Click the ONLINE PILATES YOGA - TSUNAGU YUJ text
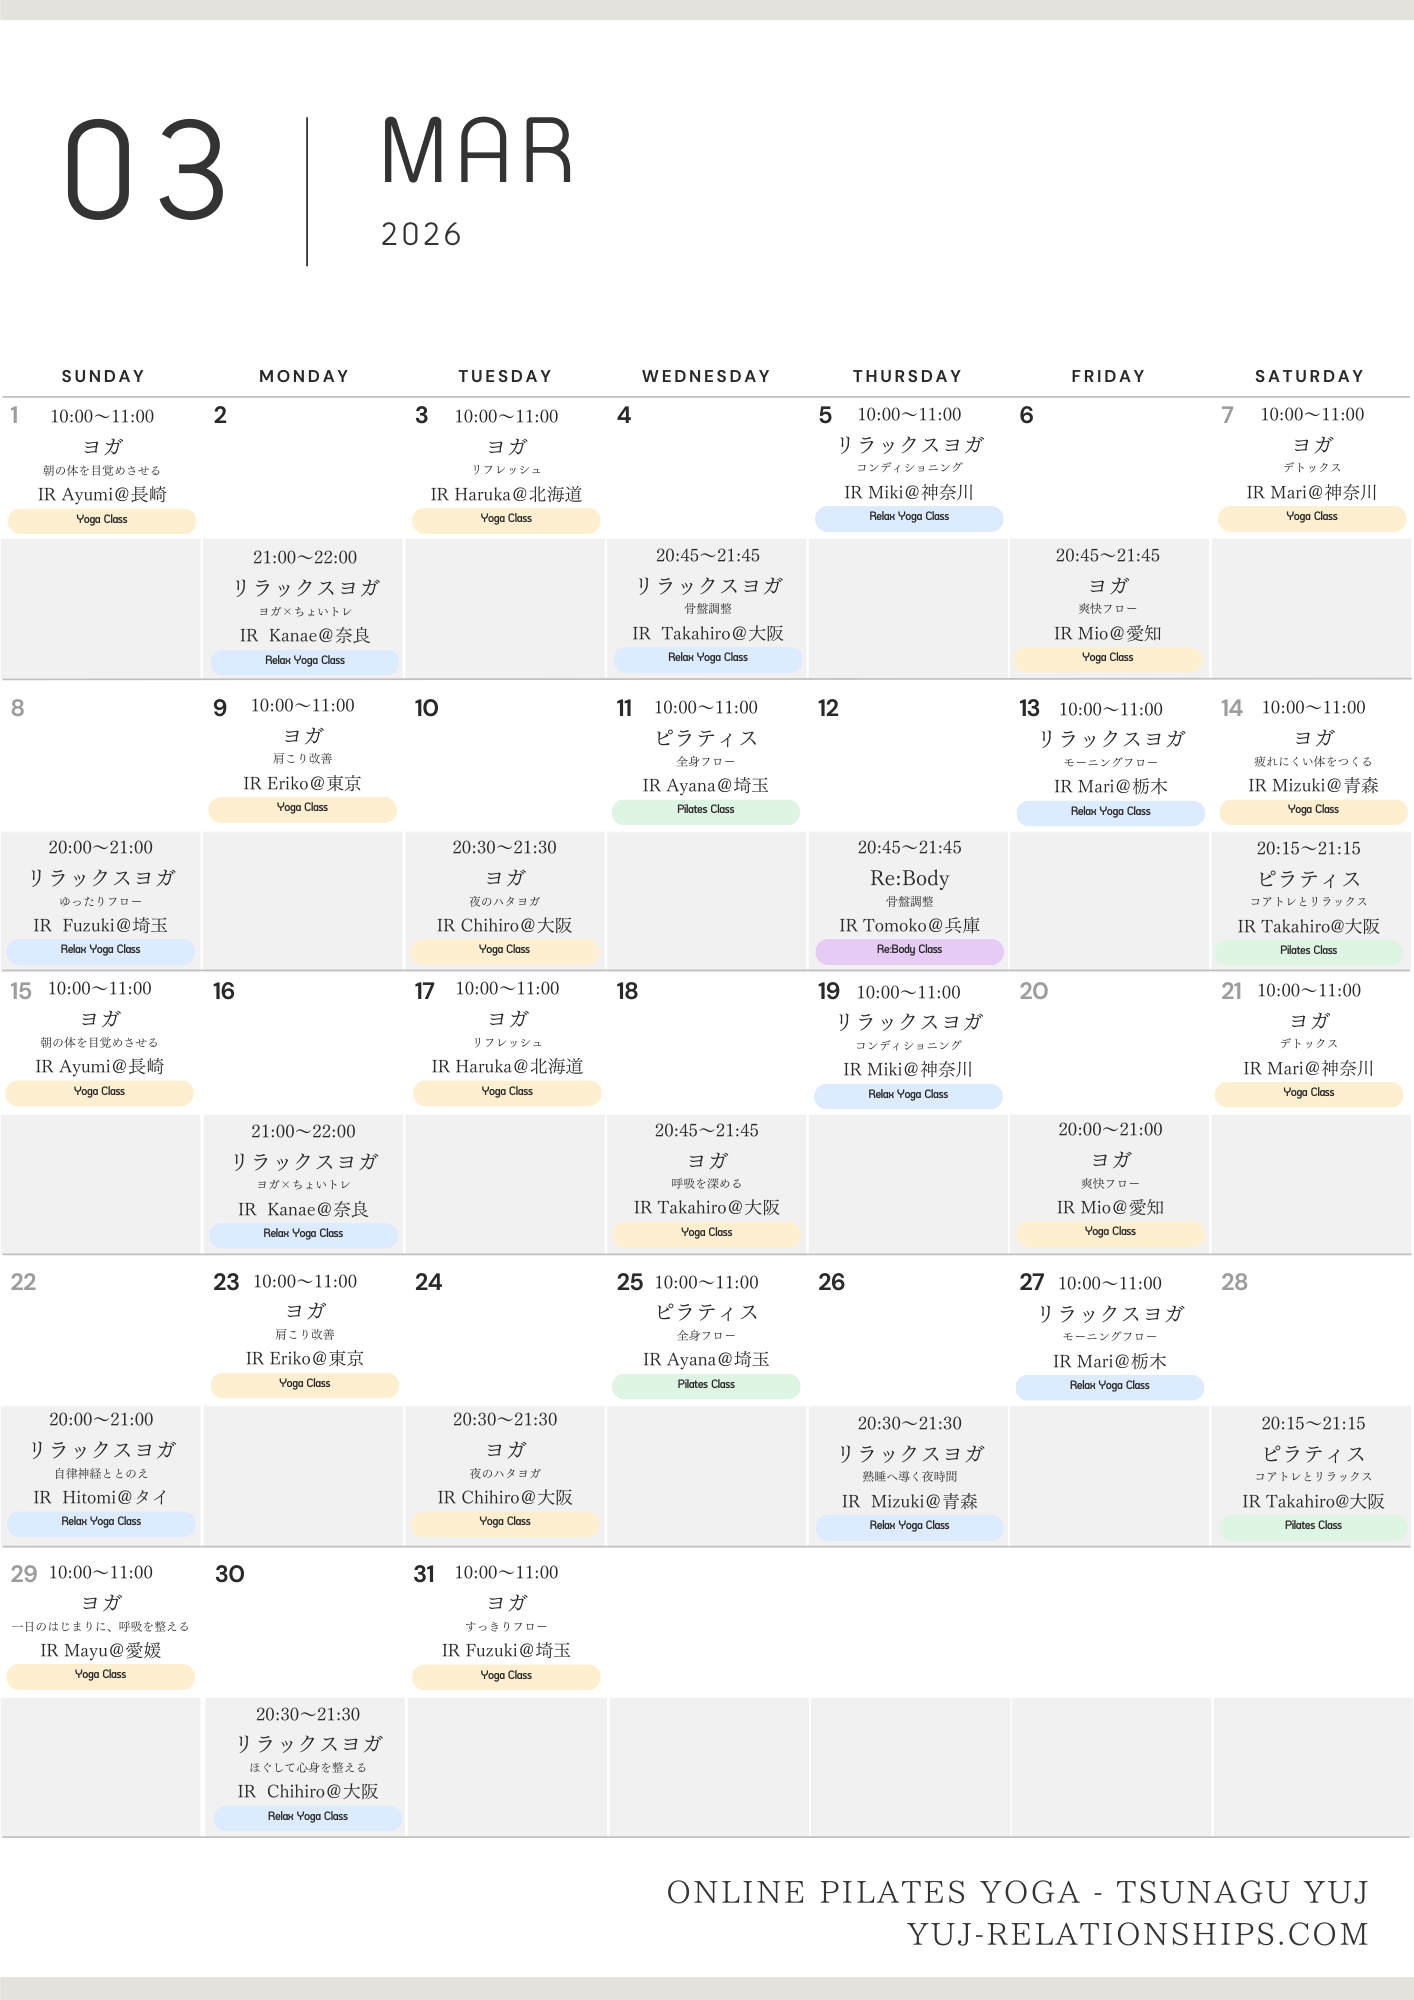 (x=1017, y=1893)
